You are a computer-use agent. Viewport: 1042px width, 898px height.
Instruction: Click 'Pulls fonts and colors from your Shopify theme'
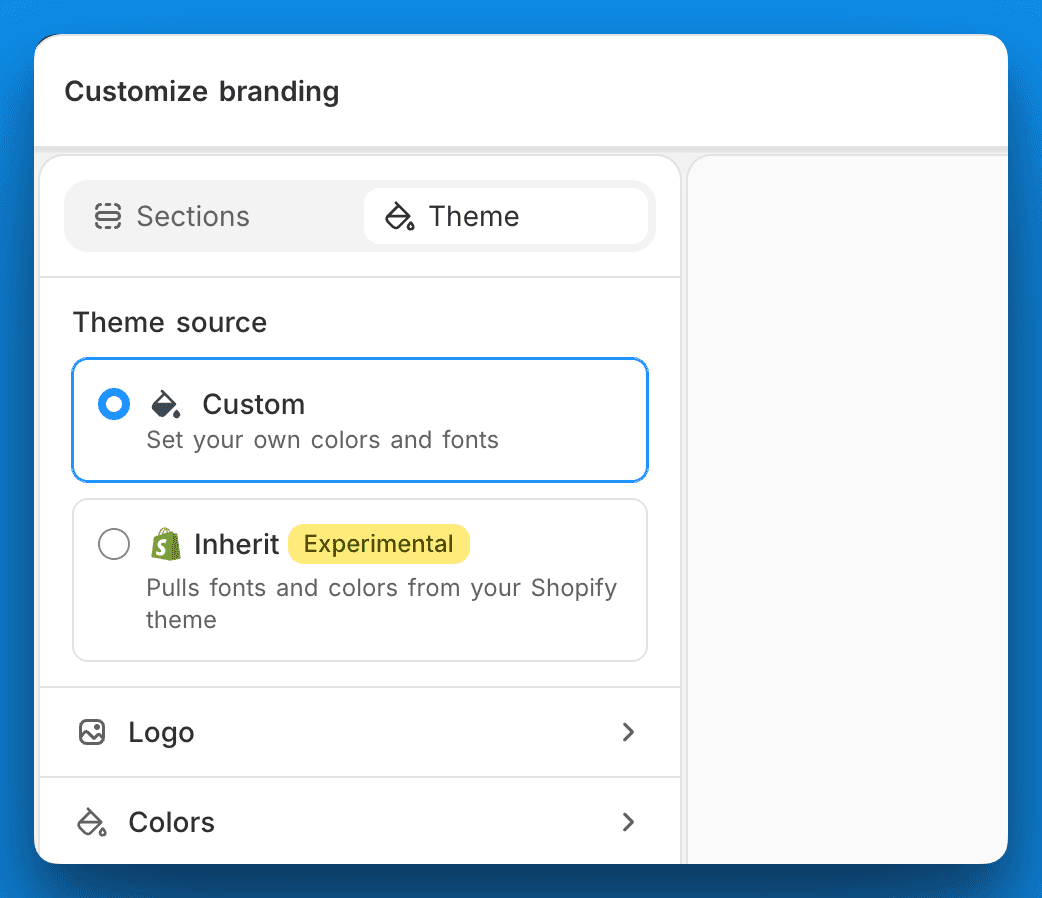381,604
